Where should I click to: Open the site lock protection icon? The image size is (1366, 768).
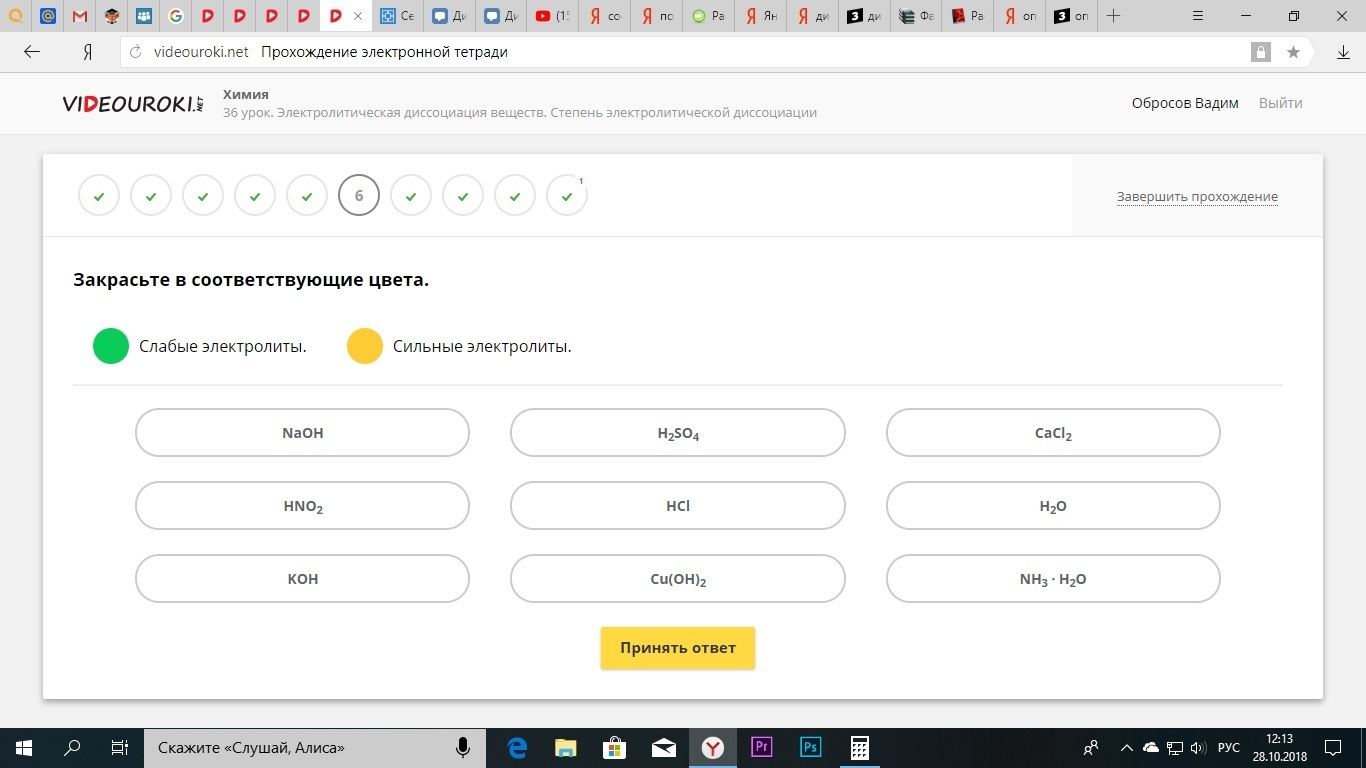click(x=1261, y=52)
